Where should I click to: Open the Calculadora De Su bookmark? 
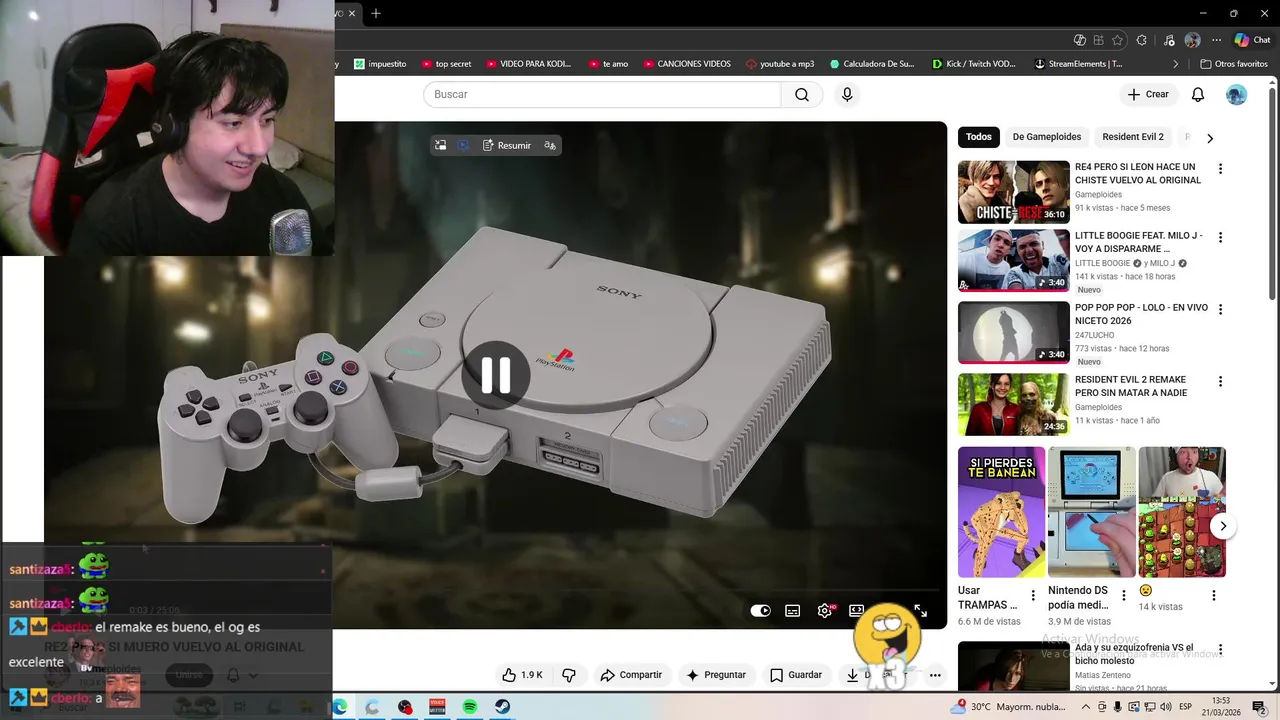(872, 64)
